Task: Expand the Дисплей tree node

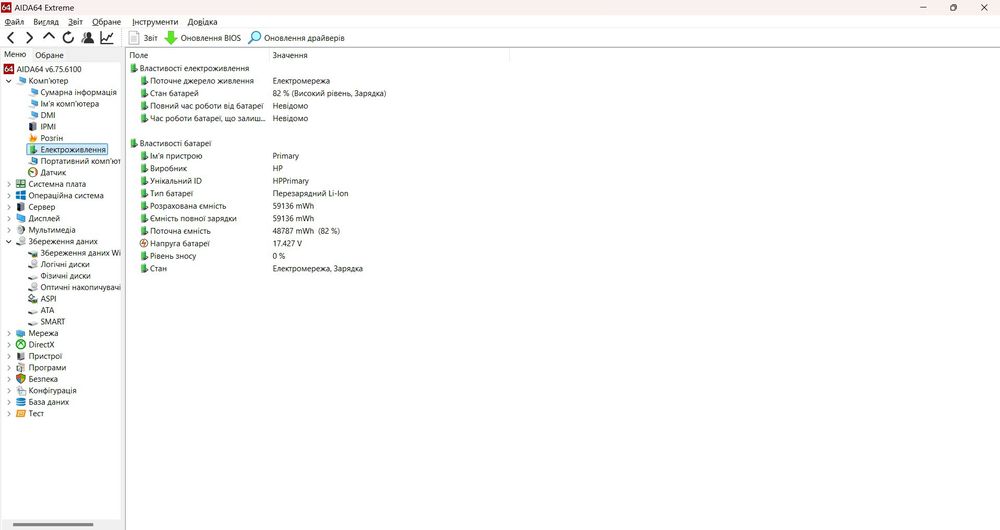Action: [9, 219]
